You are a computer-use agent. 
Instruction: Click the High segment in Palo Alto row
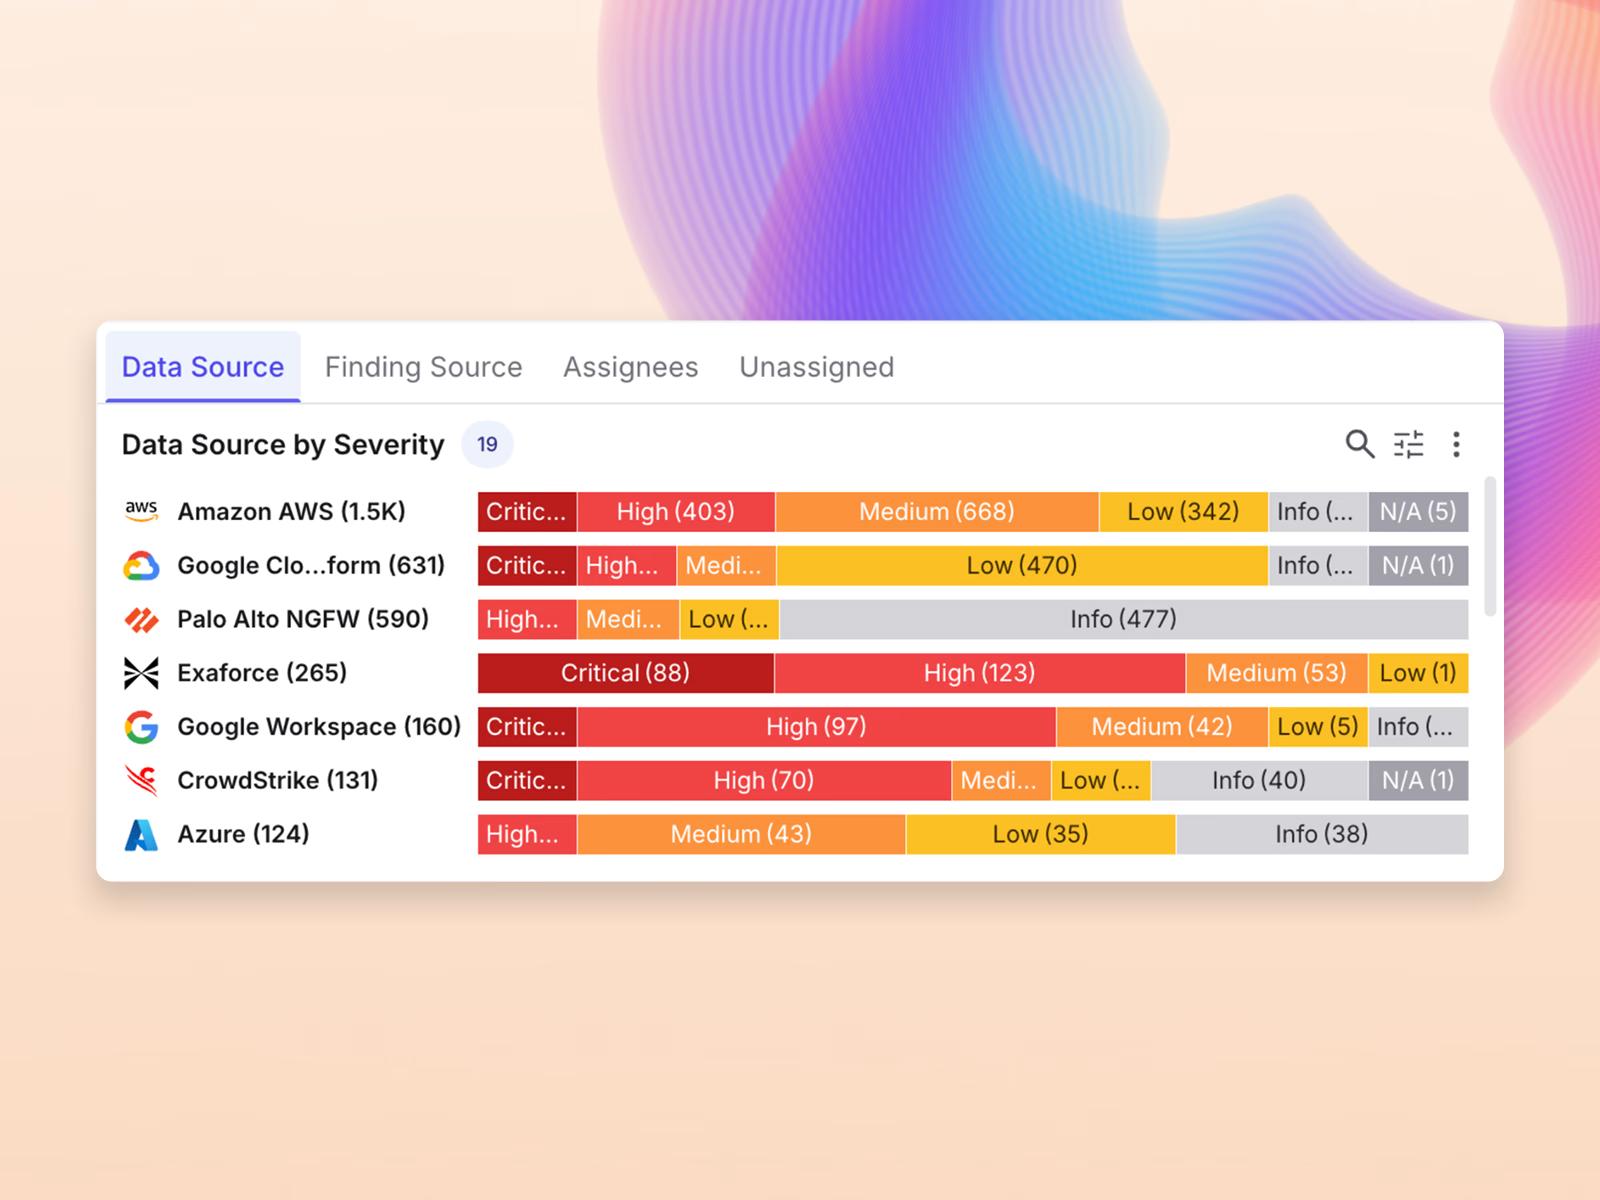(x=527, y=619)
